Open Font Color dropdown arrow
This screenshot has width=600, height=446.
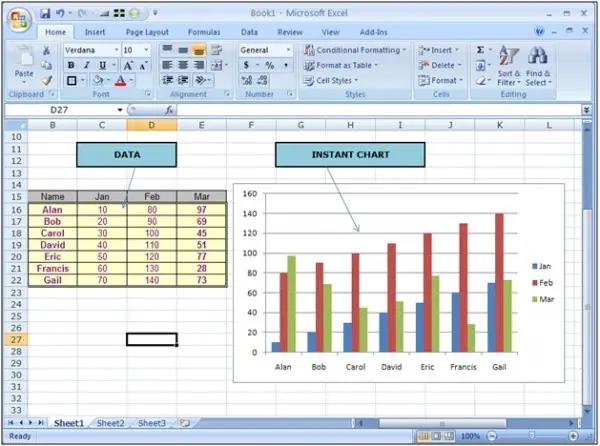[x=131, y=80]
